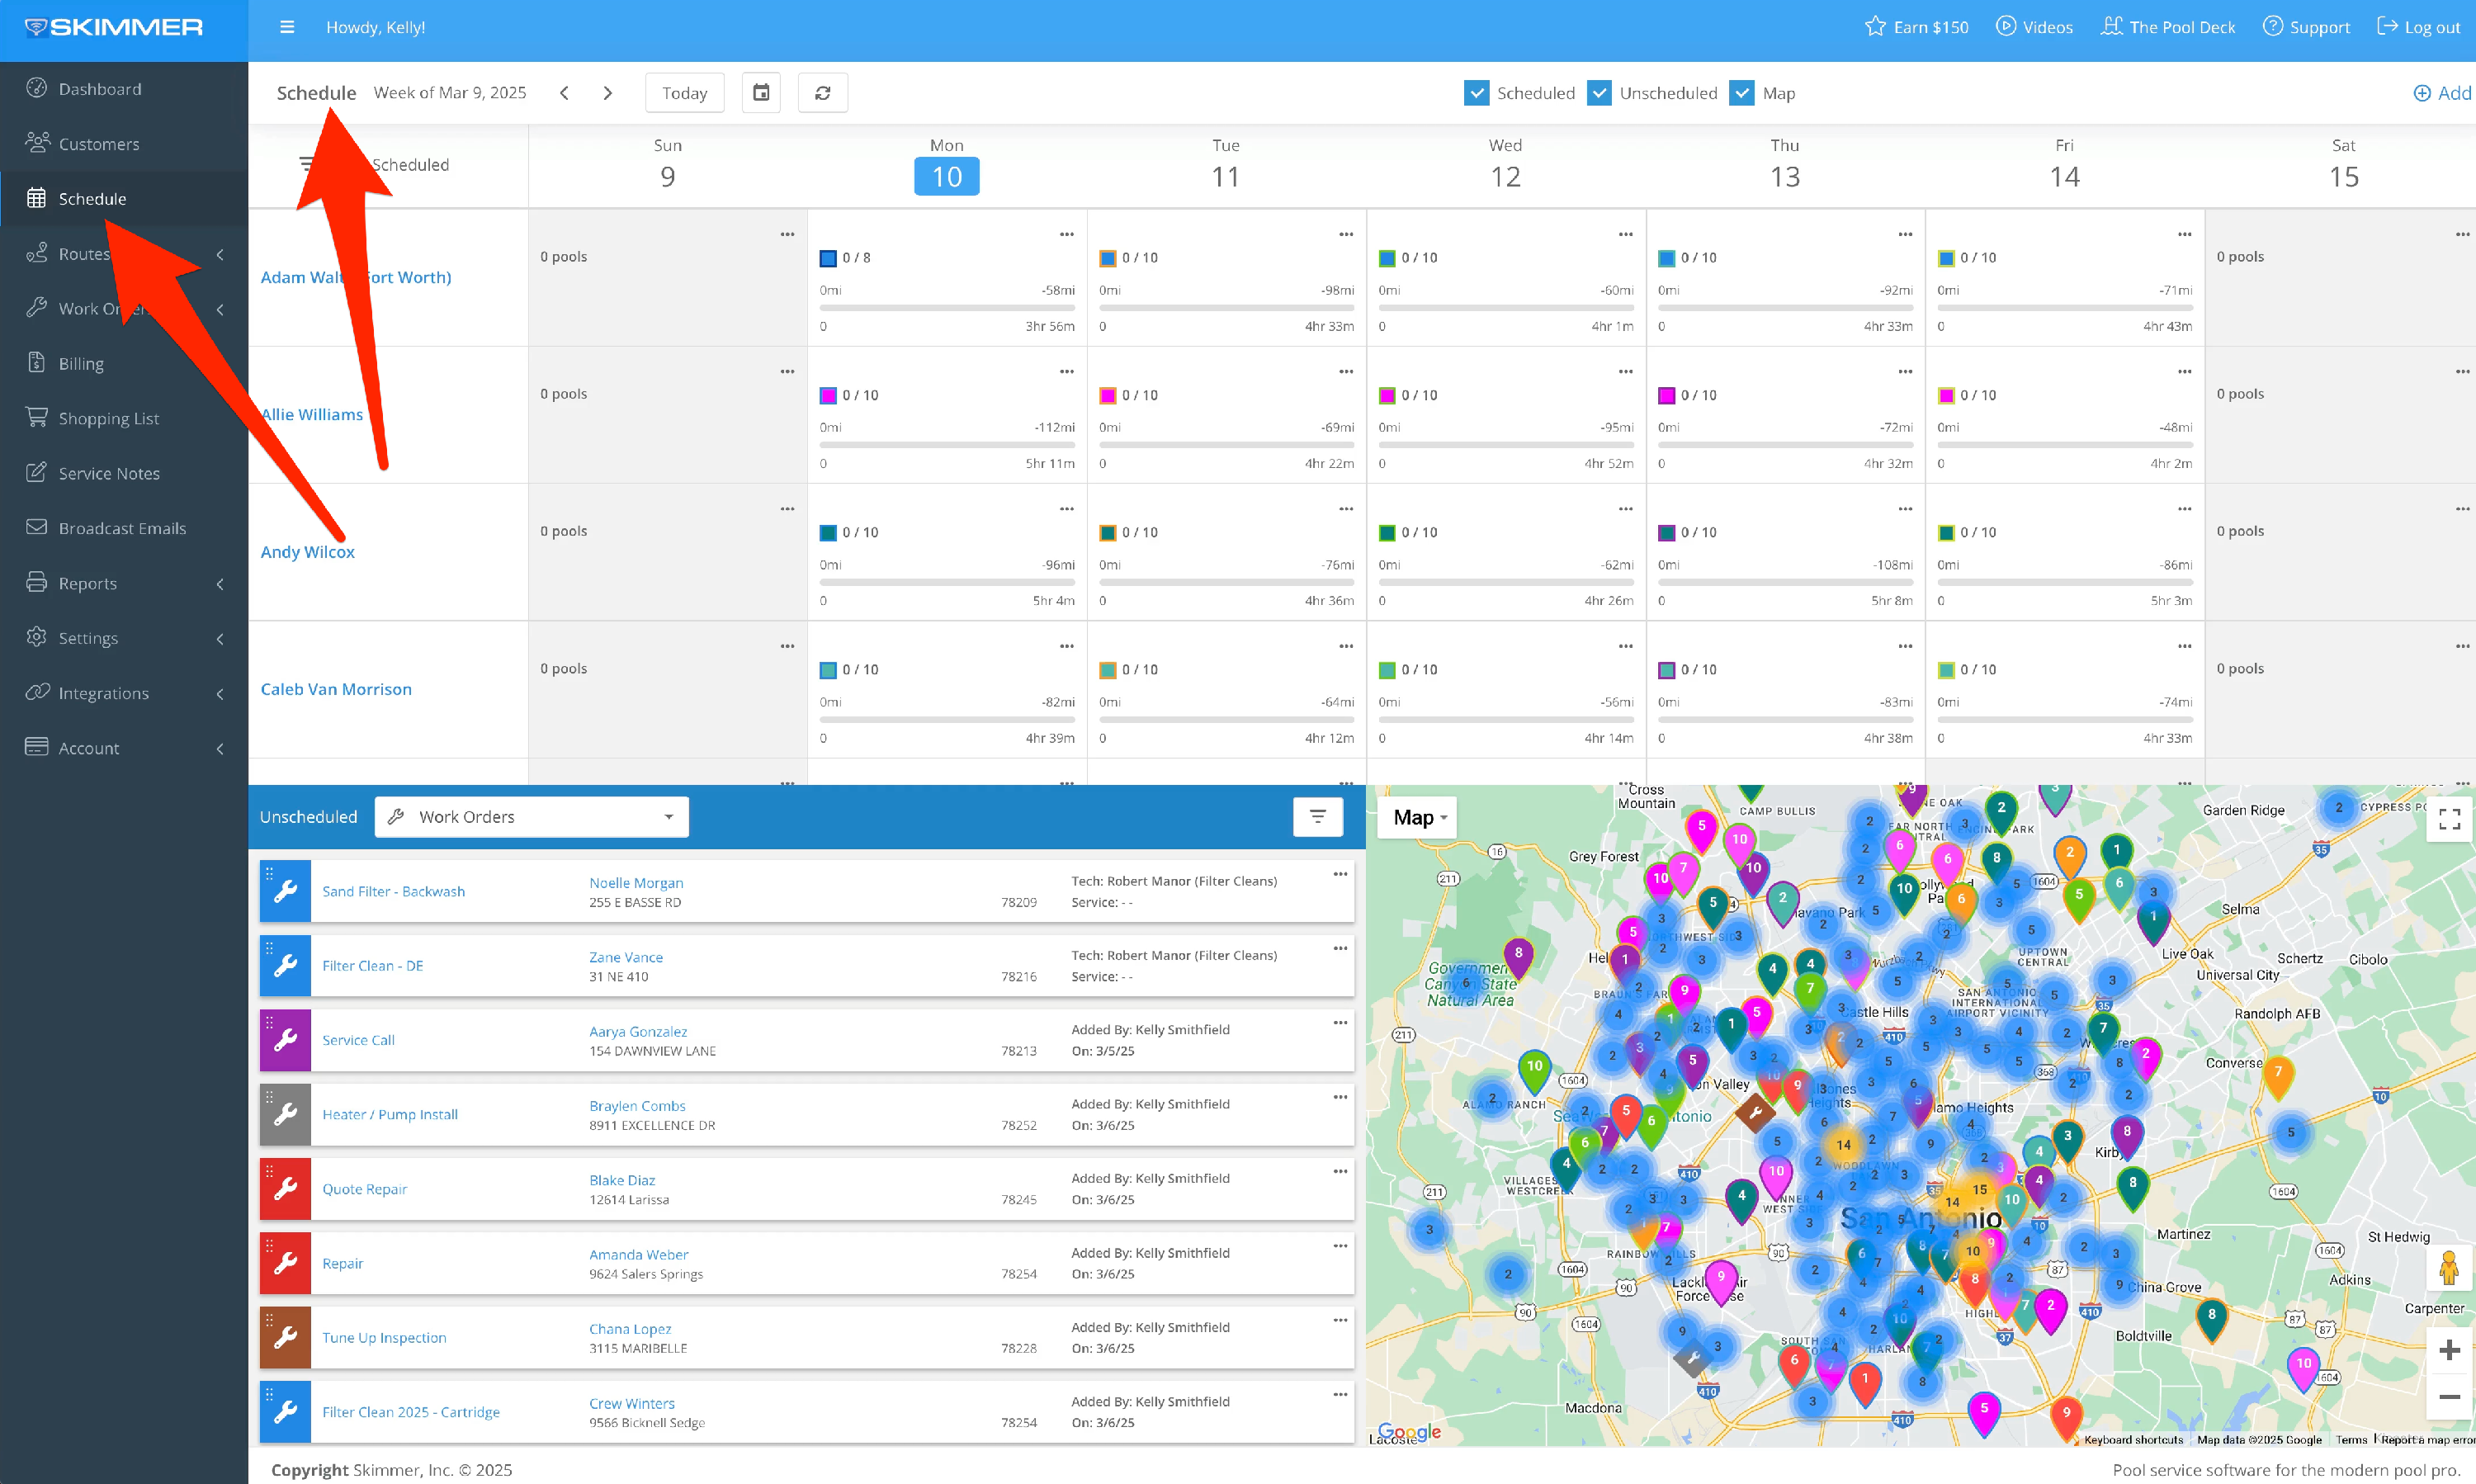Open the calendar date picker icon
2476x1484 pixels.
(761, 93)
